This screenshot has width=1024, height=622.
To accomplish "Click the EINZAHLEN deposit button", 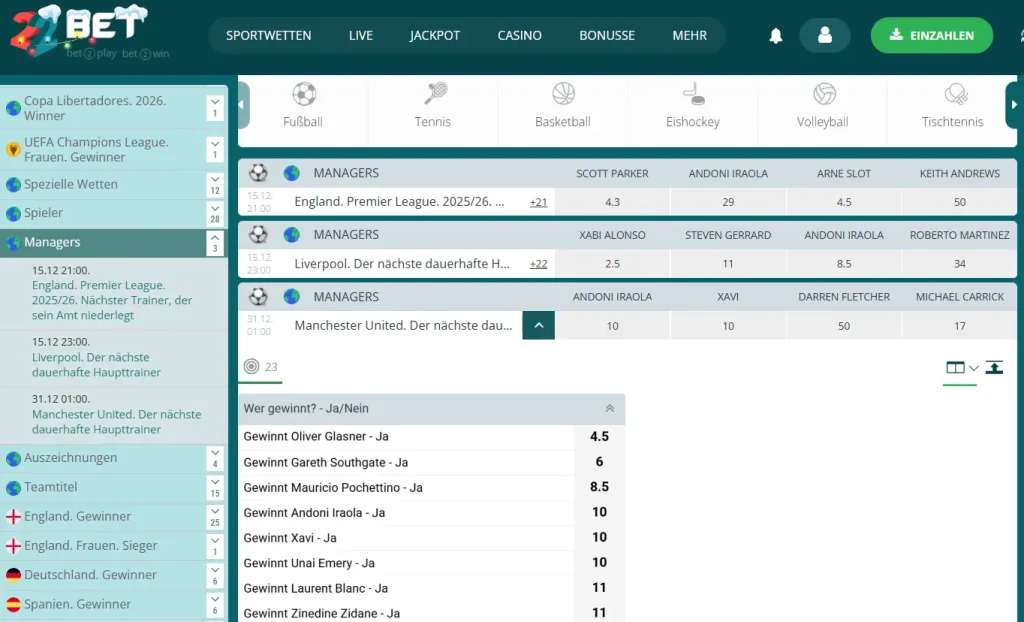I will pyautogui.click(x=931, y=34).
